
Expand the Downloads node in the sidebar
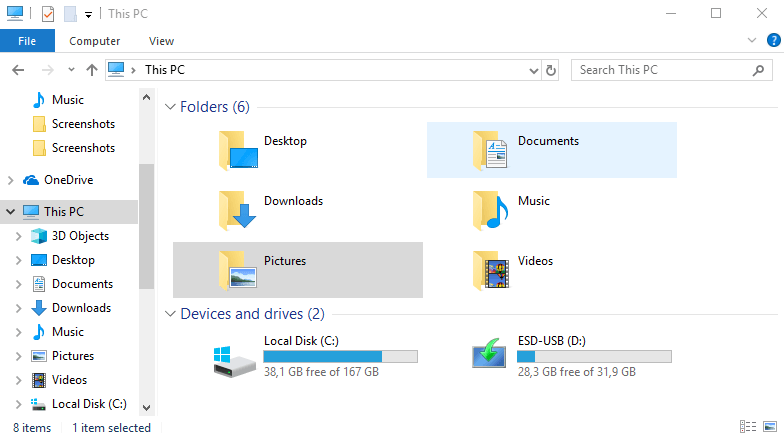[x=18, y=308]
